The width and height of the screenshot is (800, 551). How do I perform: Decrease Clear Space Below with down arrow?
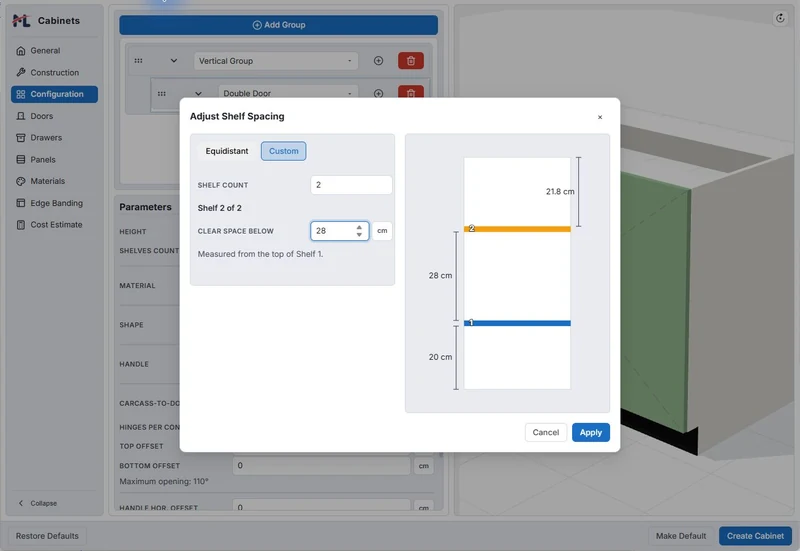[x=359, y=234]
